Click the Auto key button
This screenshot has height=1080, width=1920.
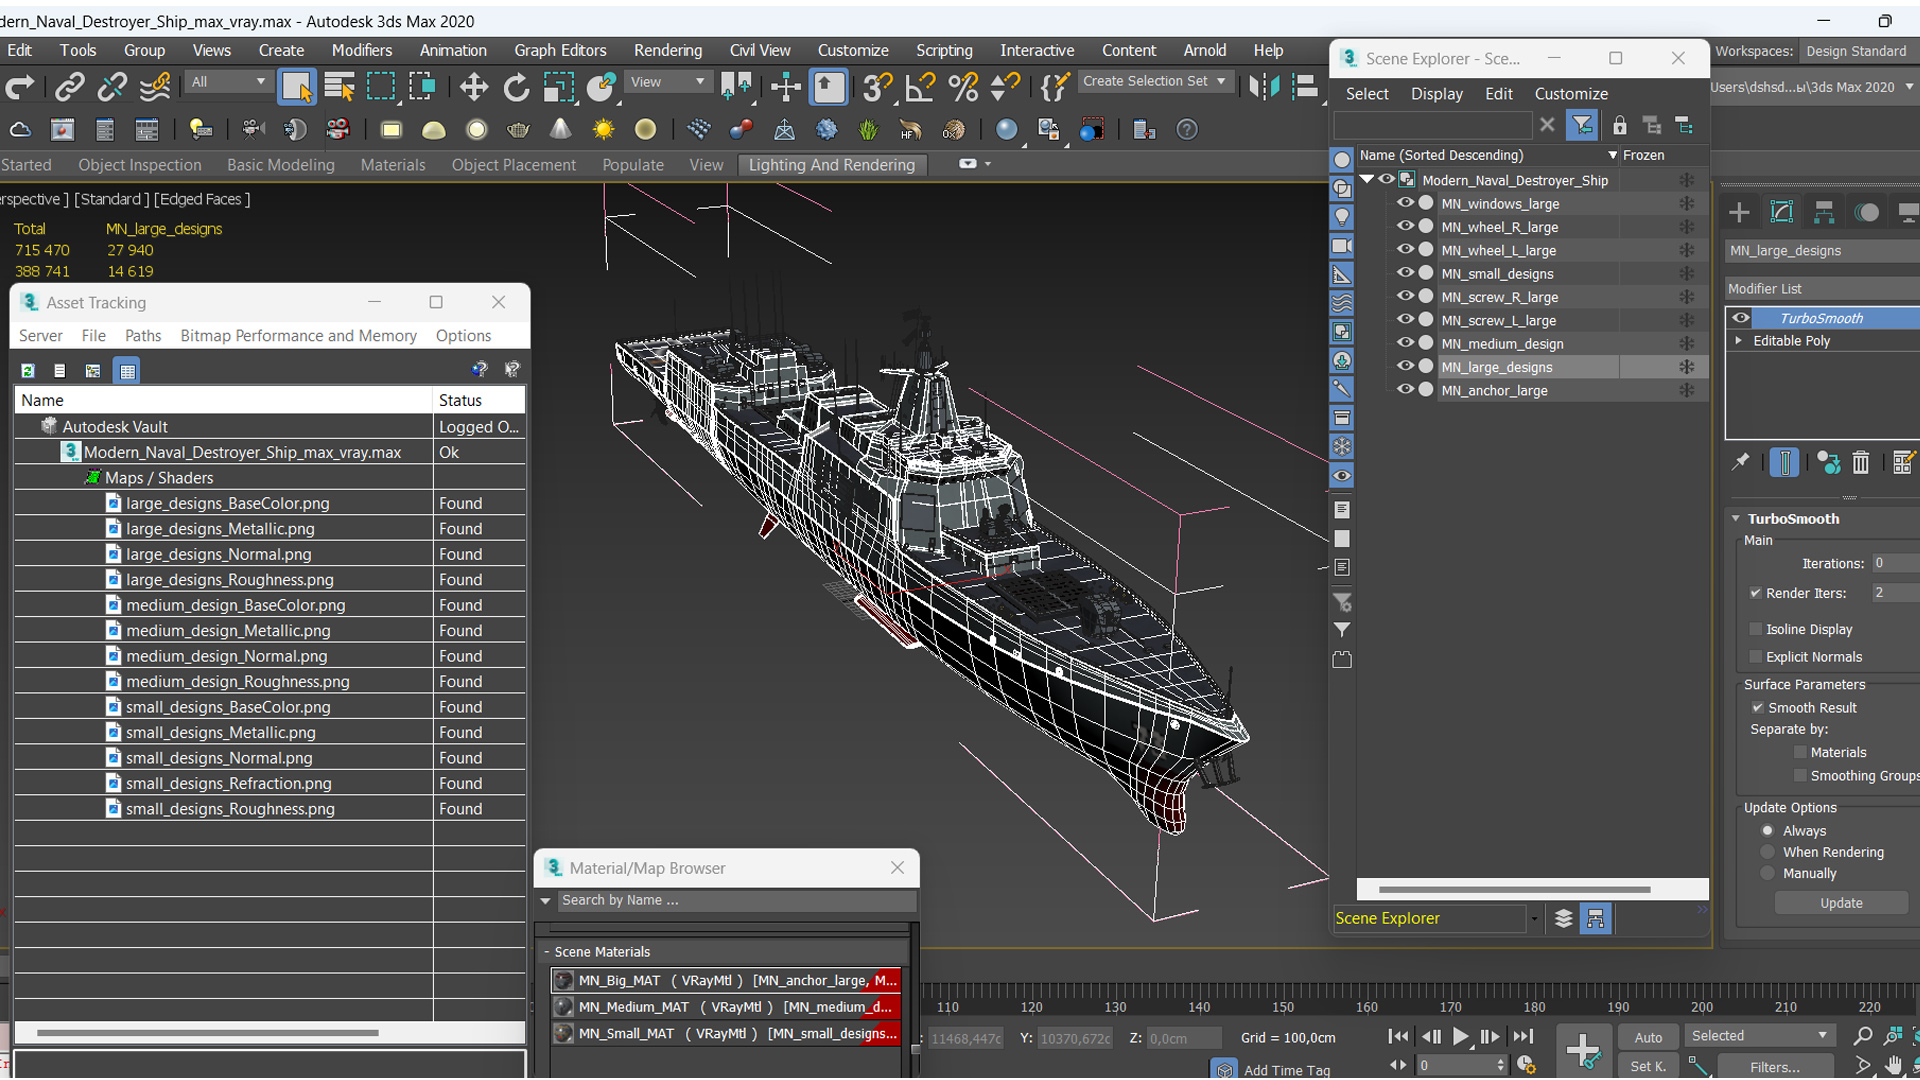click(x=1647, y=1037)
